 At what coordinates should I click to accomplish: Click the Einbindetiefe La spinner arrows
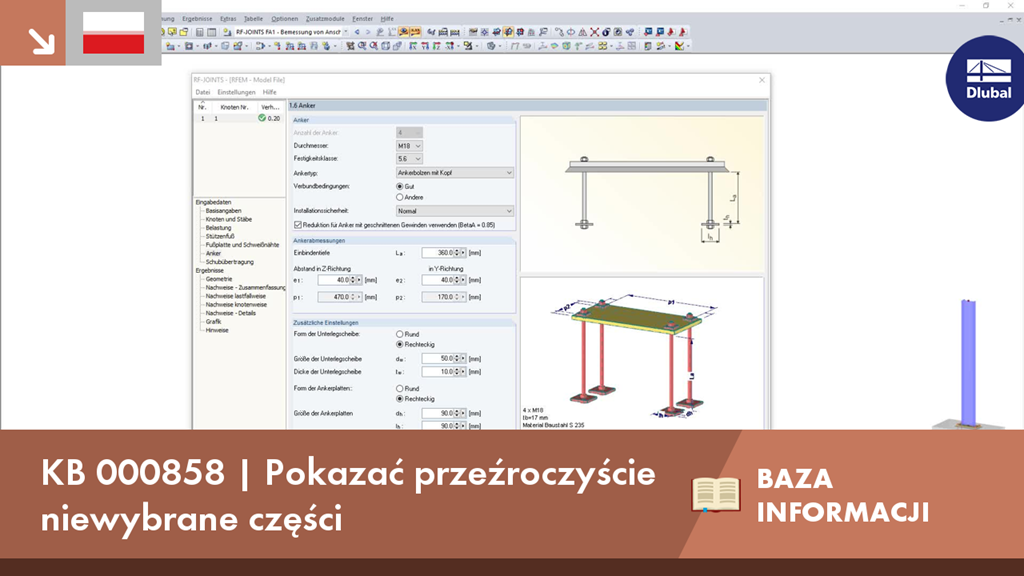456,253
